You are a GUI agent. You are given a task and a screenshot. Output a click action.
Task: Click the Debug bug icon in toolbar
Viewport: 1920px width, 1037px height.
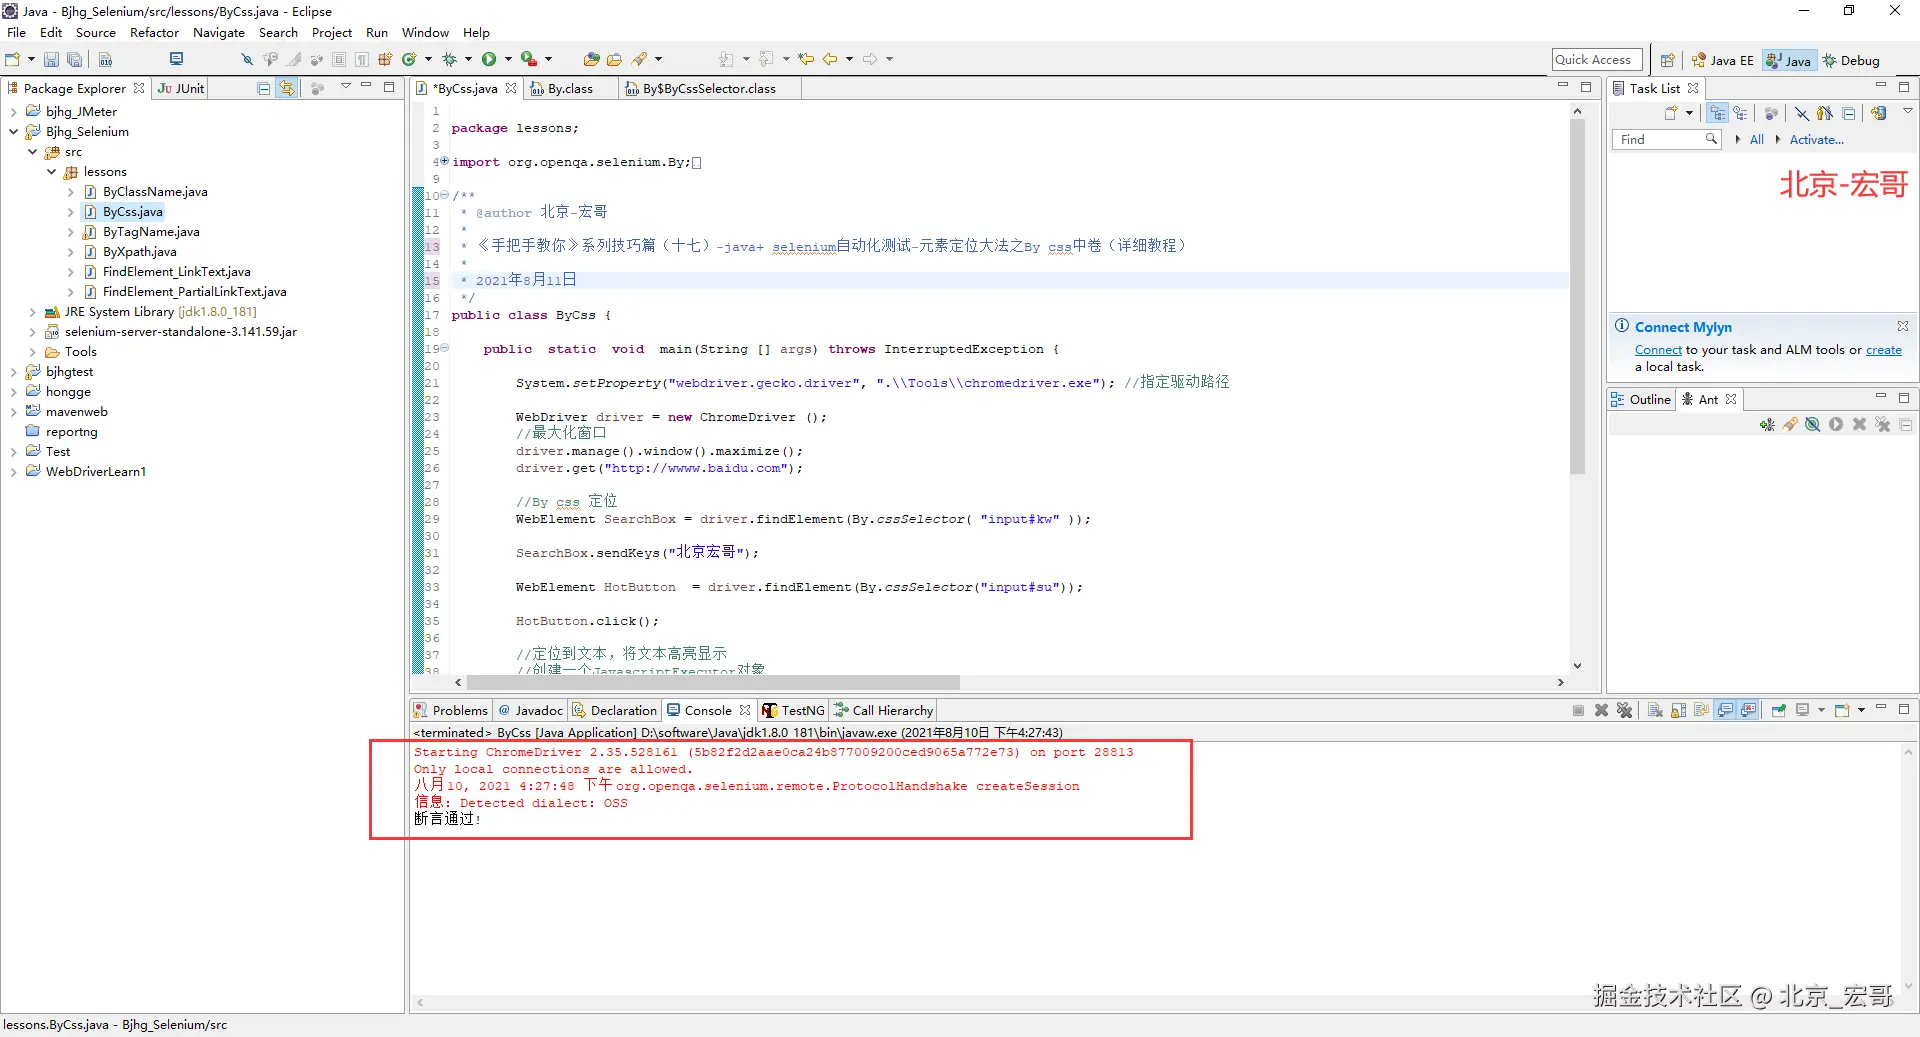[449, 59]
